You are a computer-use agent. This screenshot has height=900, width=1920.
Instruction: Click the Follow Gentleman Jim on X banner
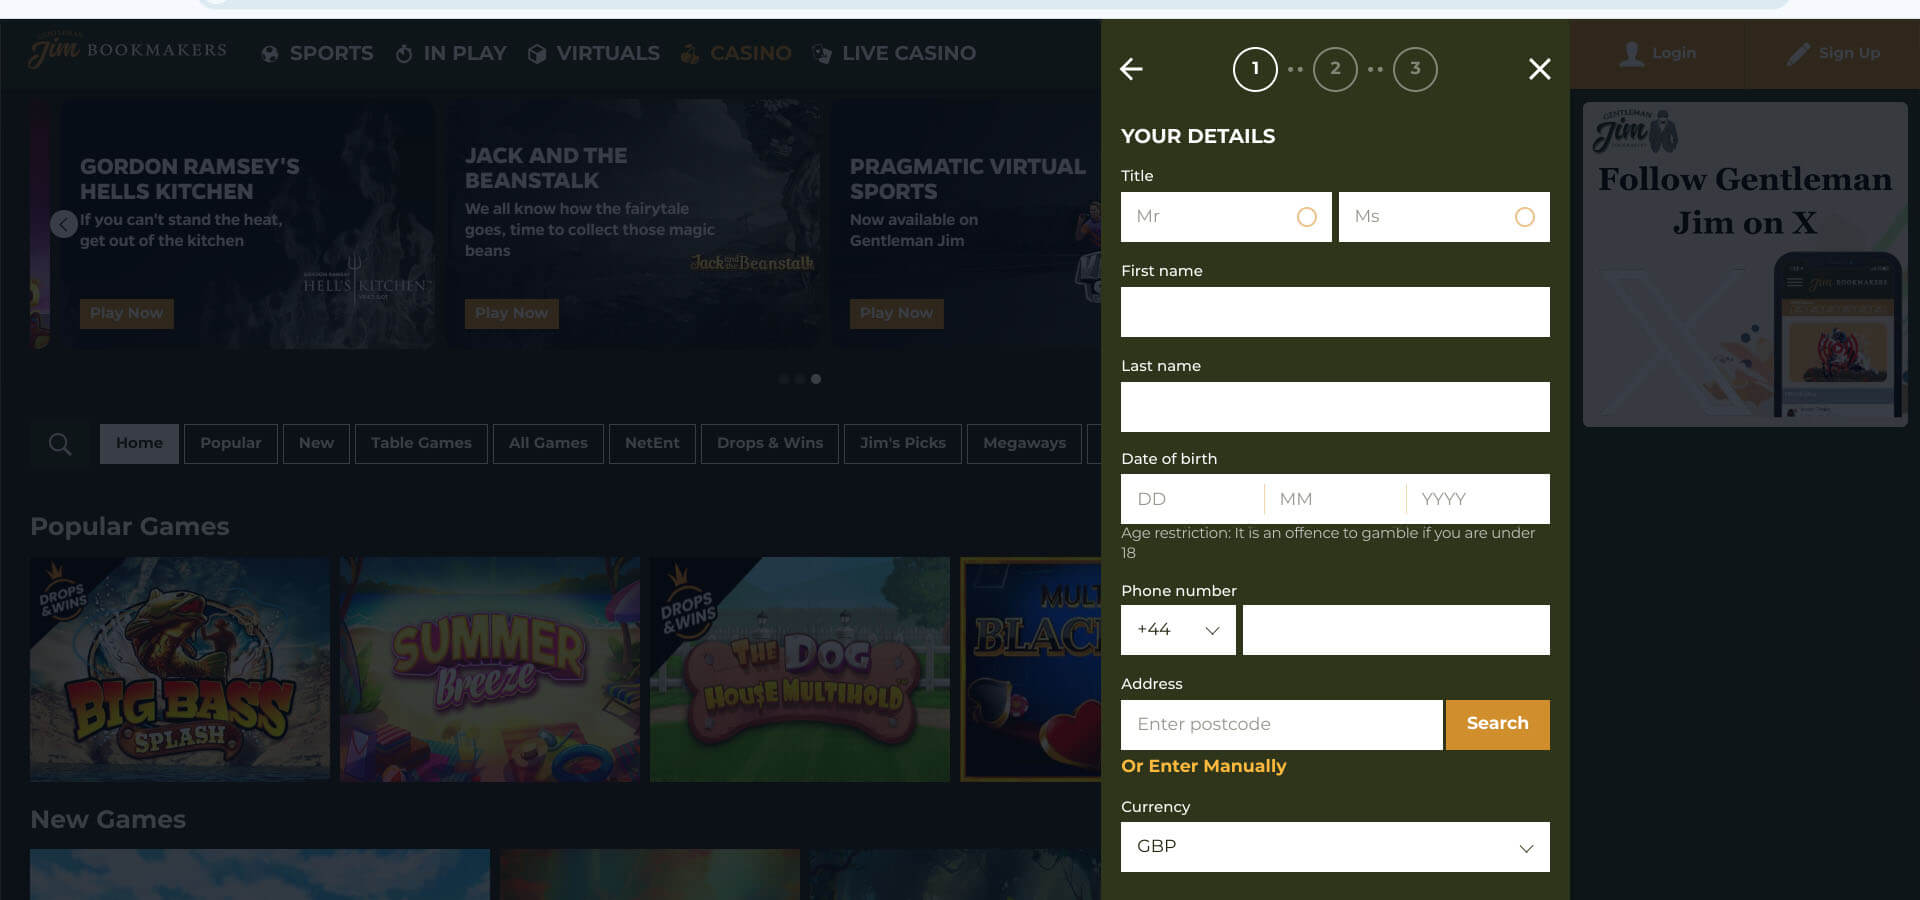point(1745,264)
